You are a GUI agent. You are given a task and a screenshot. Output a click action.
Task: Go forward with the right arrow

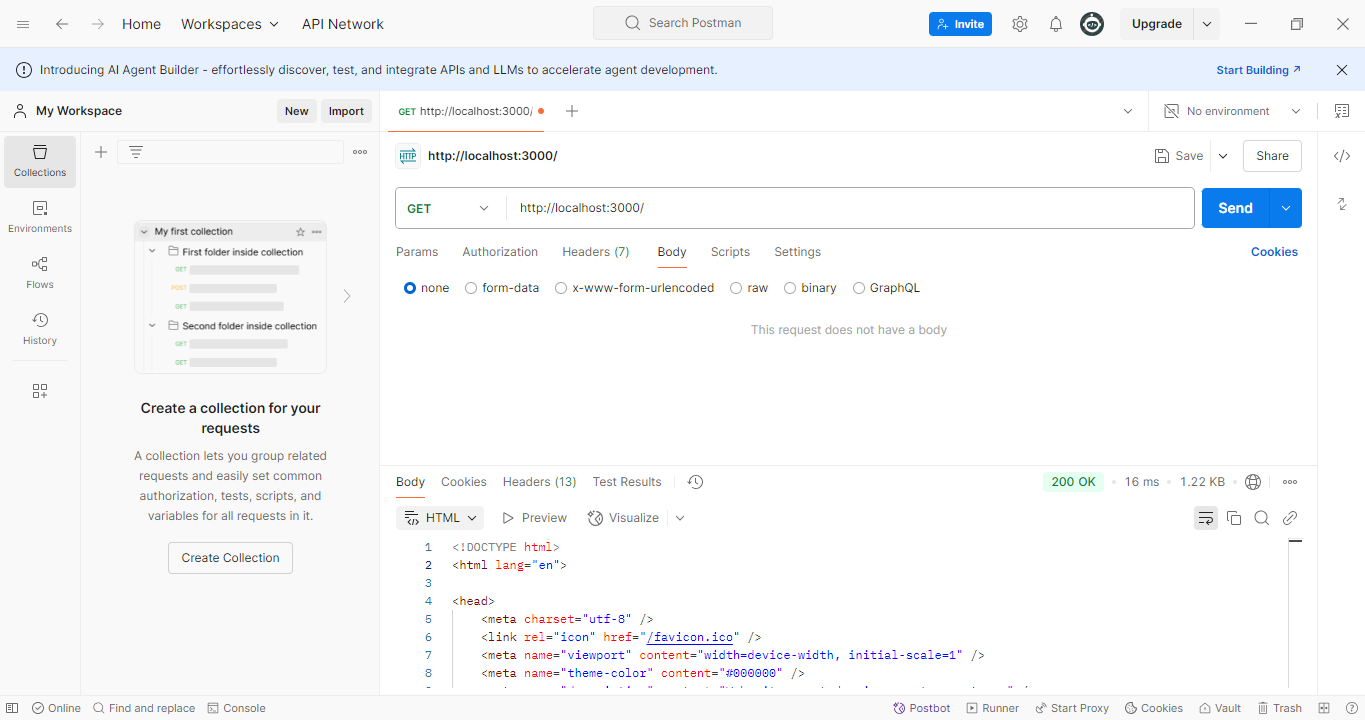pyautogui.click(x=98, y=24)
